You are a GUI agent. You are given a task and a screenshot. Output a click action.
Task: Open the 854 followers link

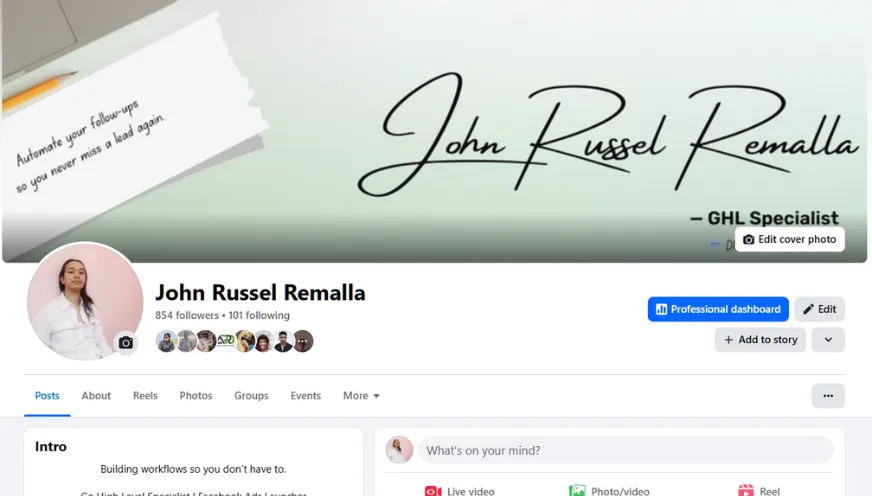coord(187,315)
